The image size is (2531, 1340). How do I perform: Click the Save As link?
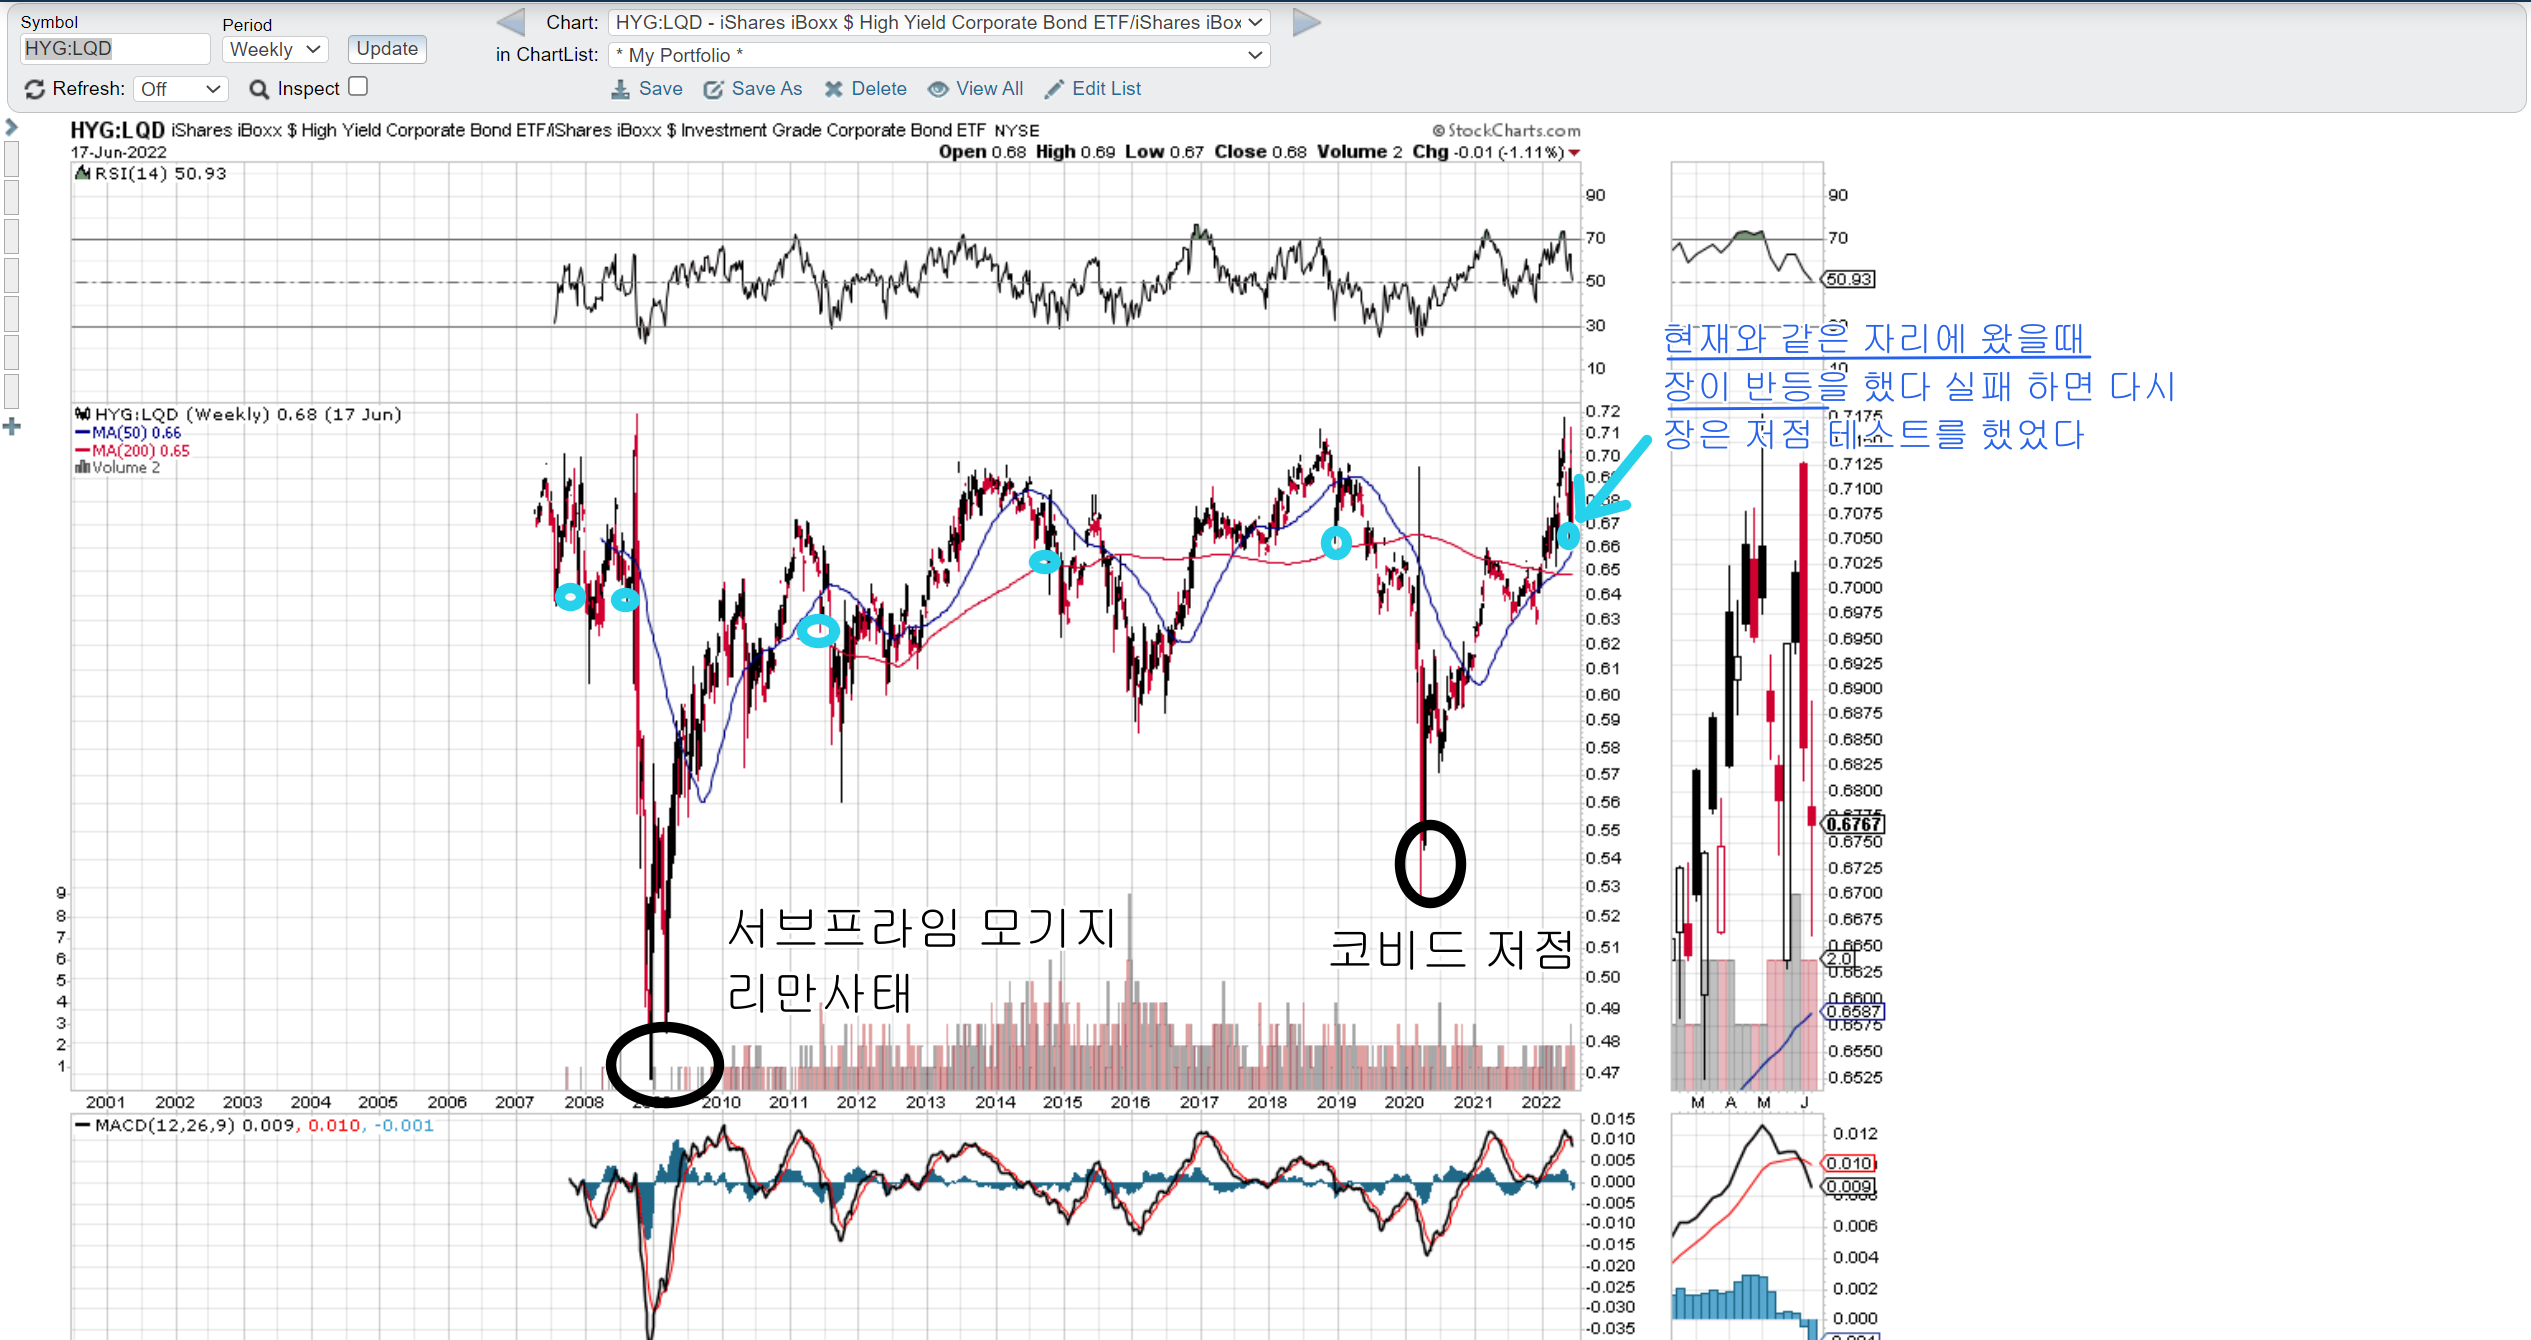pos(766,89)
